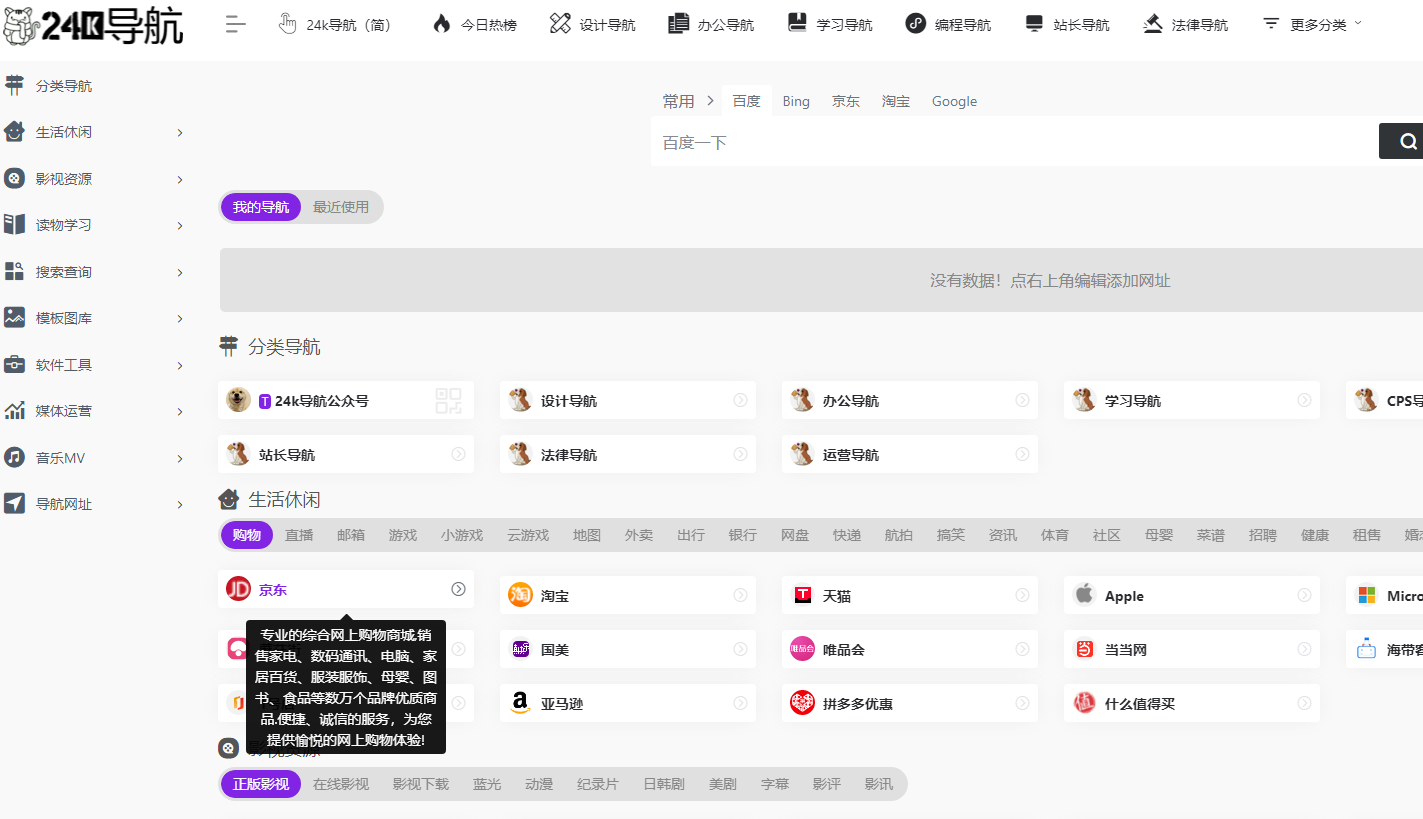Click the 拼多多优惠 logo icon
1423x819 pixels.
click(x=802, y=703)
